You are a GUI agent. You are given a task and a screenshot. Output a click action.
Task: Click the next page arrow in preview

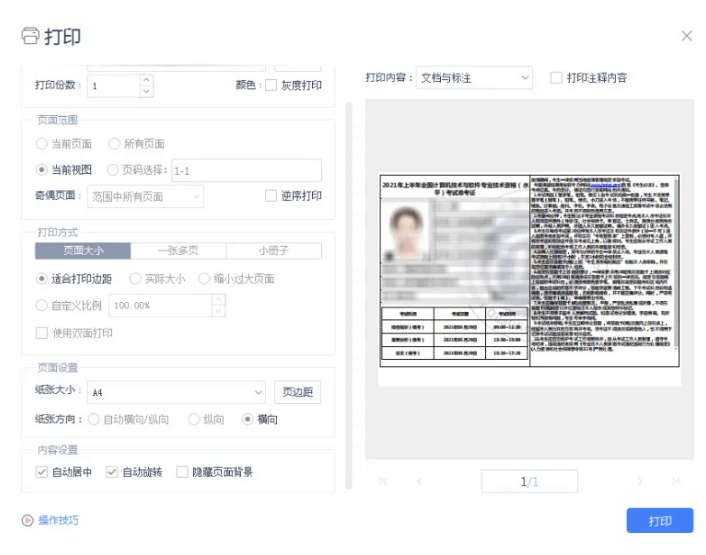pos(640,481)
